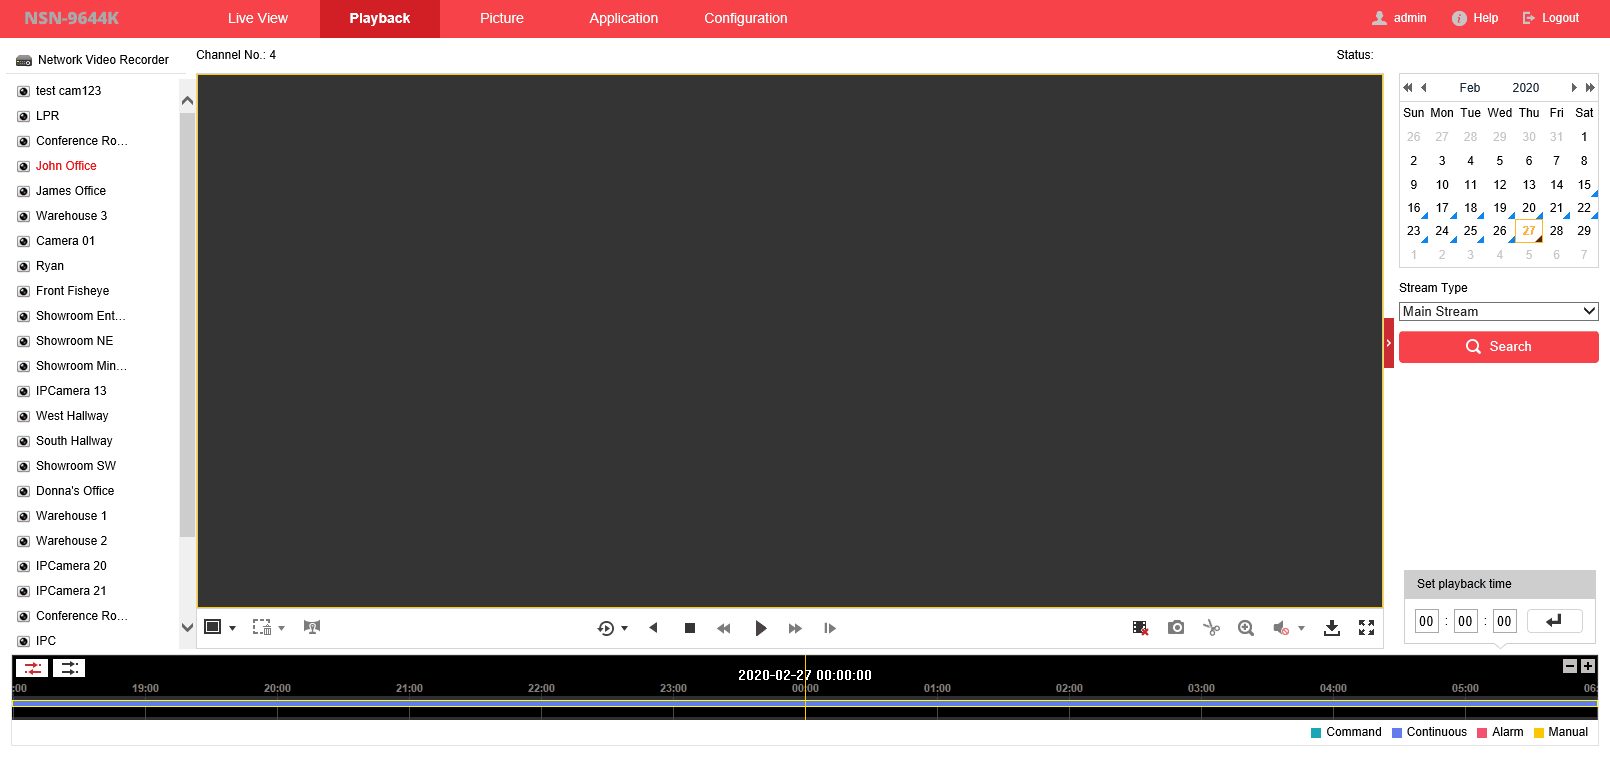Expand the volume dropdown arrow
The image size is (1610, 762).
click(x=1301, y=628)
